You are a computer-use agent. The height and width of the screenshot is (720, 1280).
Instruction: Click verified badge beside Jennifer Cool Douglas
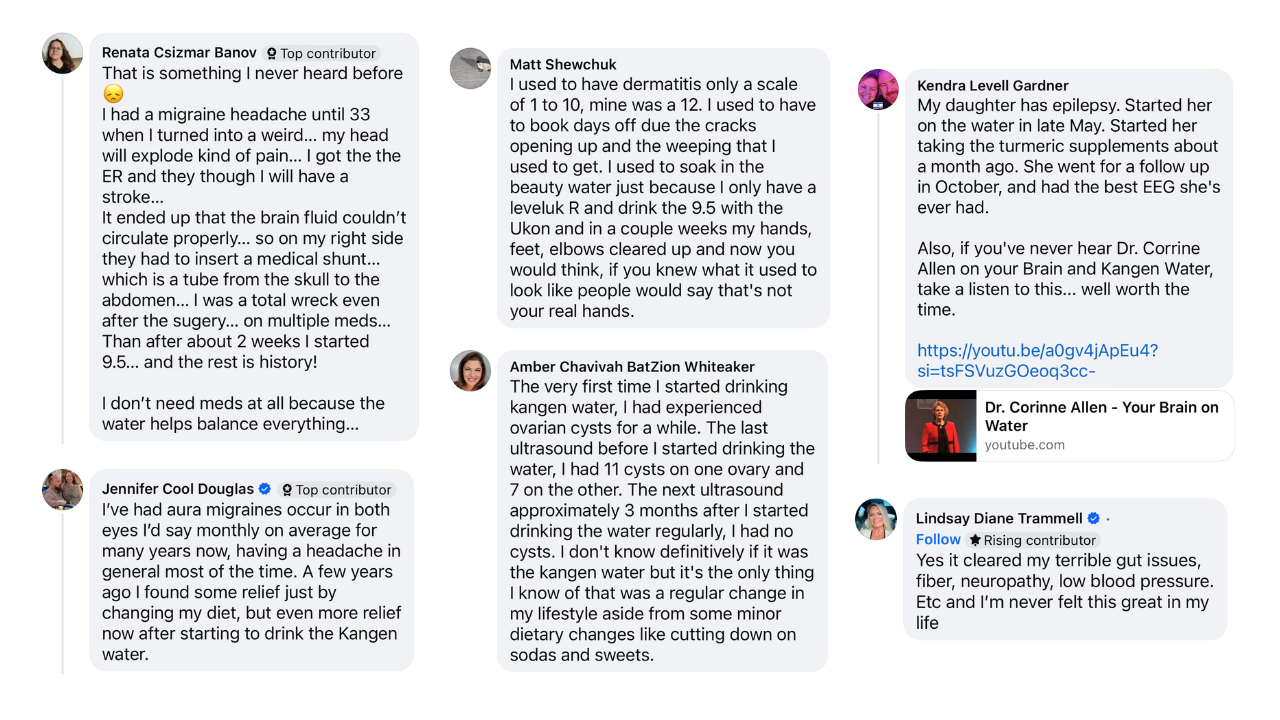click(265, 489)
